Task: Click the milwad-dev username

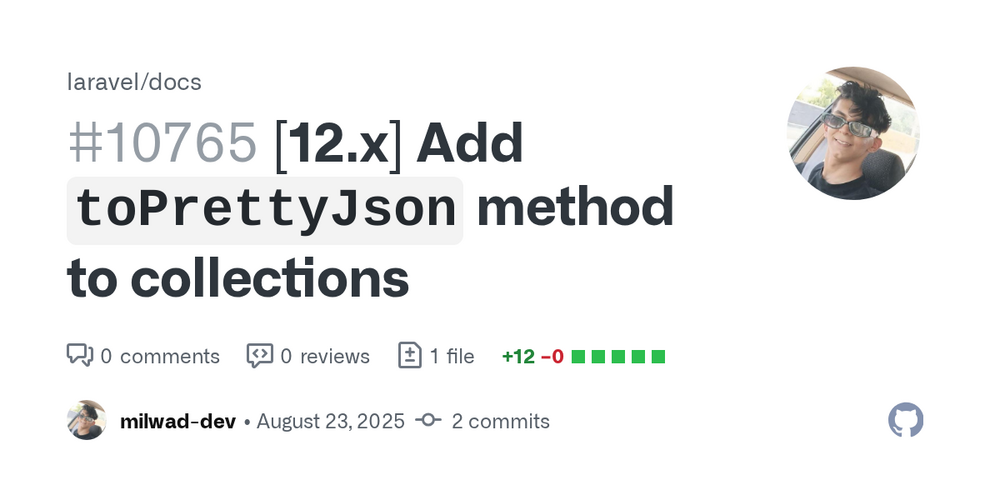Action: [178, 422]
